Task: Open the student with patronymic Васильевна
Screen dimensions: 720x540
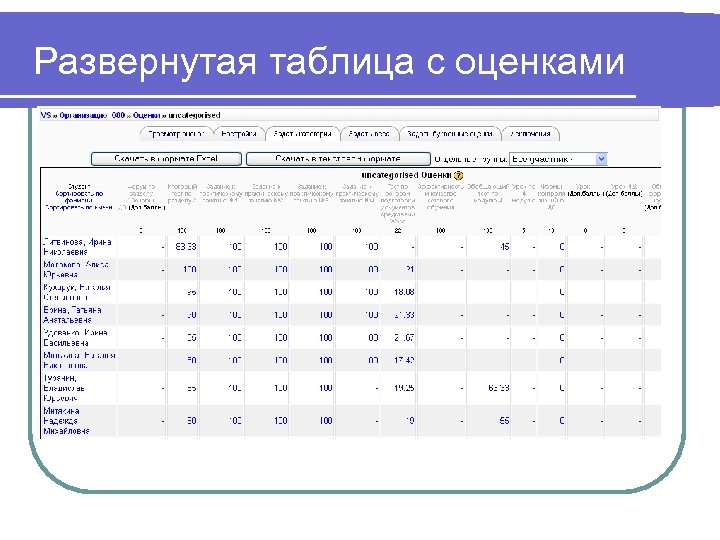Action: click(x=75, y=338)
